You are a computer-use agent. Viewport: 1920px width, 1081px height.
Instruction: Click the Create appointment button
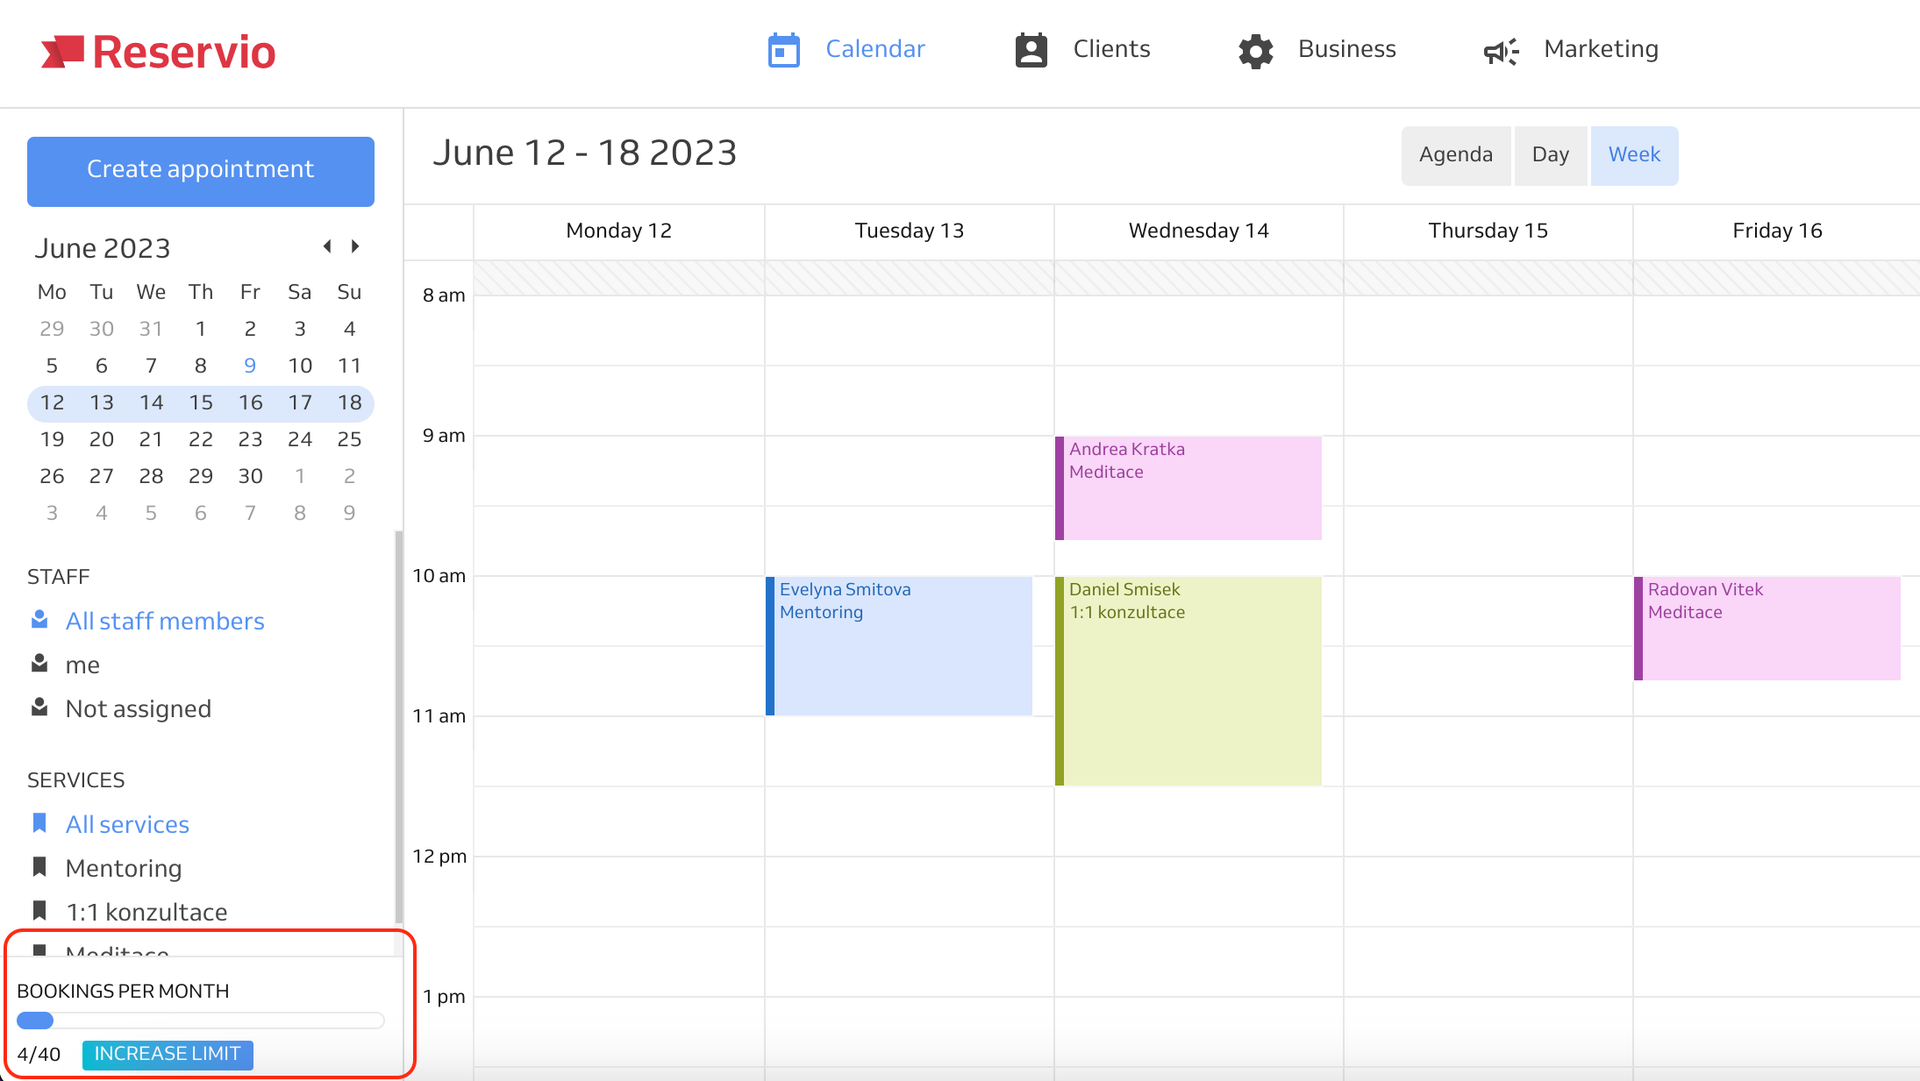click(200, 169)
